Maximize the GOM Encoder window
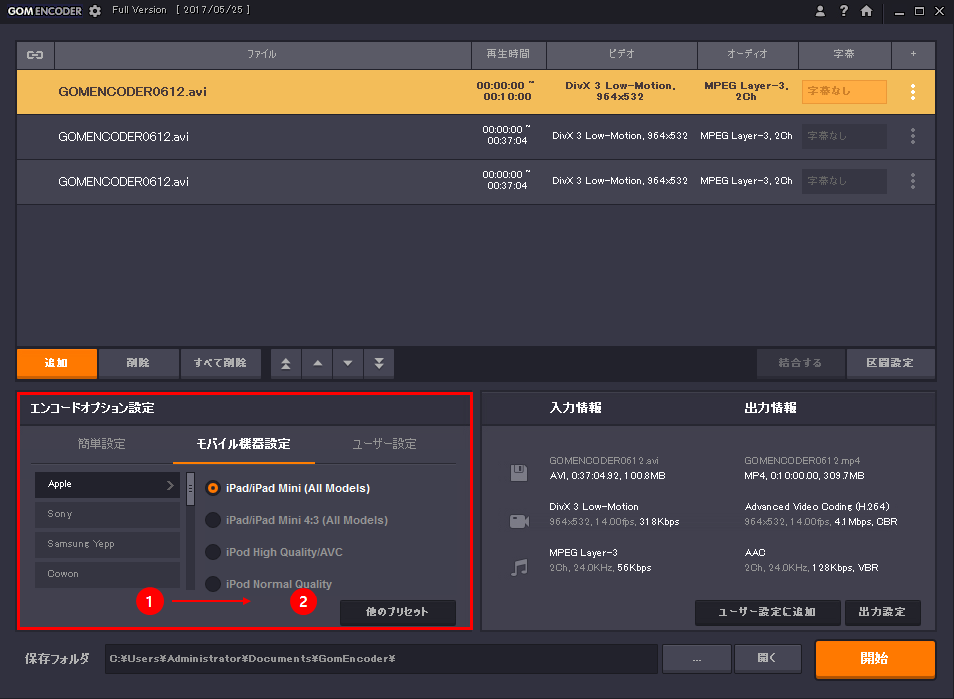Screen dimensions: 954x699 [919, 11]
